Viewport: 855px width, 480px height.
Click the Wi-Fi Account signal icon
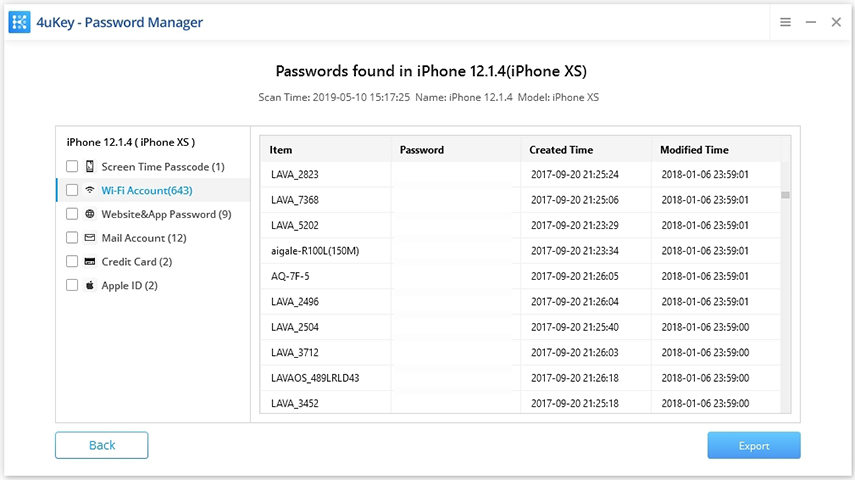pyautogui.click(x=90, y=190)
